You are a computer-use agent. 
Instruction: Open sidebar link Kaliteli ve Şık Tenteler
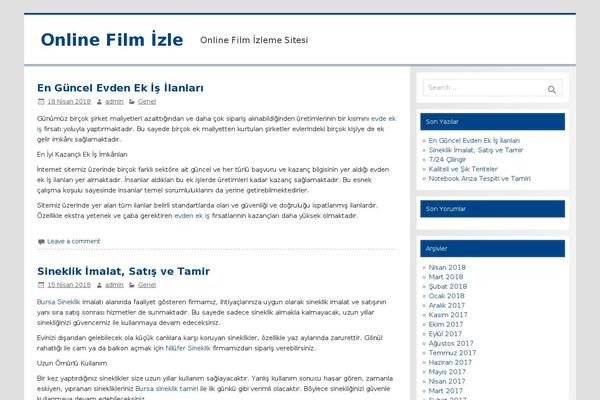(463, 169)
